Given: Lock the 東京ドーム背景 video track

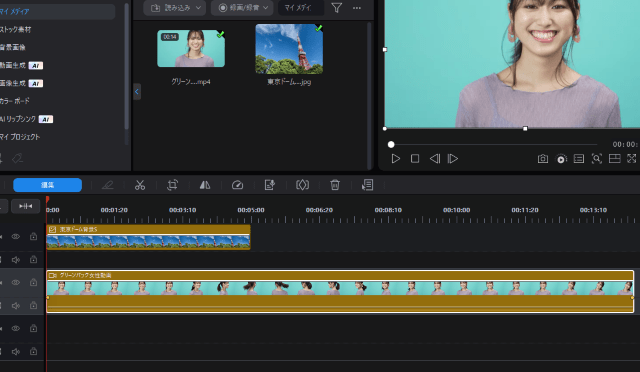Looking at the screenshot, I should (33, 236).
